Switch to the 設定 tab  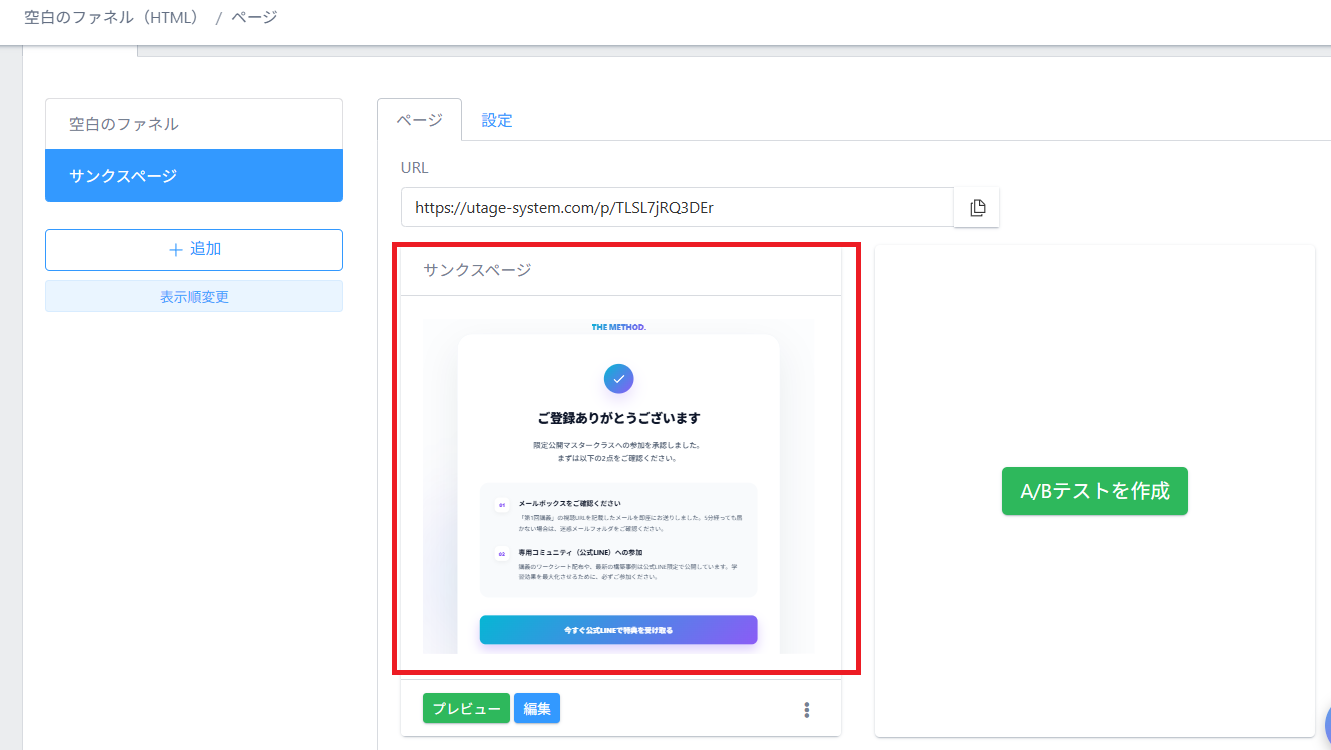pos(497,121)
